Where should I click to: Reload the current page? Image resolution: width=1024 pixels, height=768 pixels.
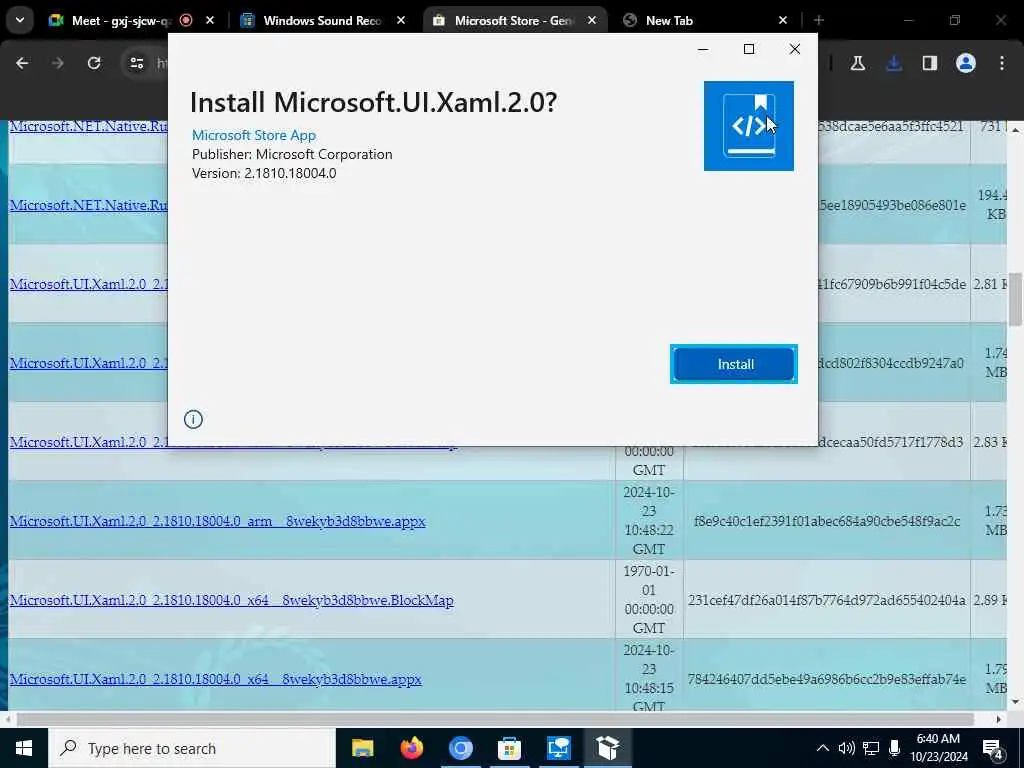pos(94,63)
